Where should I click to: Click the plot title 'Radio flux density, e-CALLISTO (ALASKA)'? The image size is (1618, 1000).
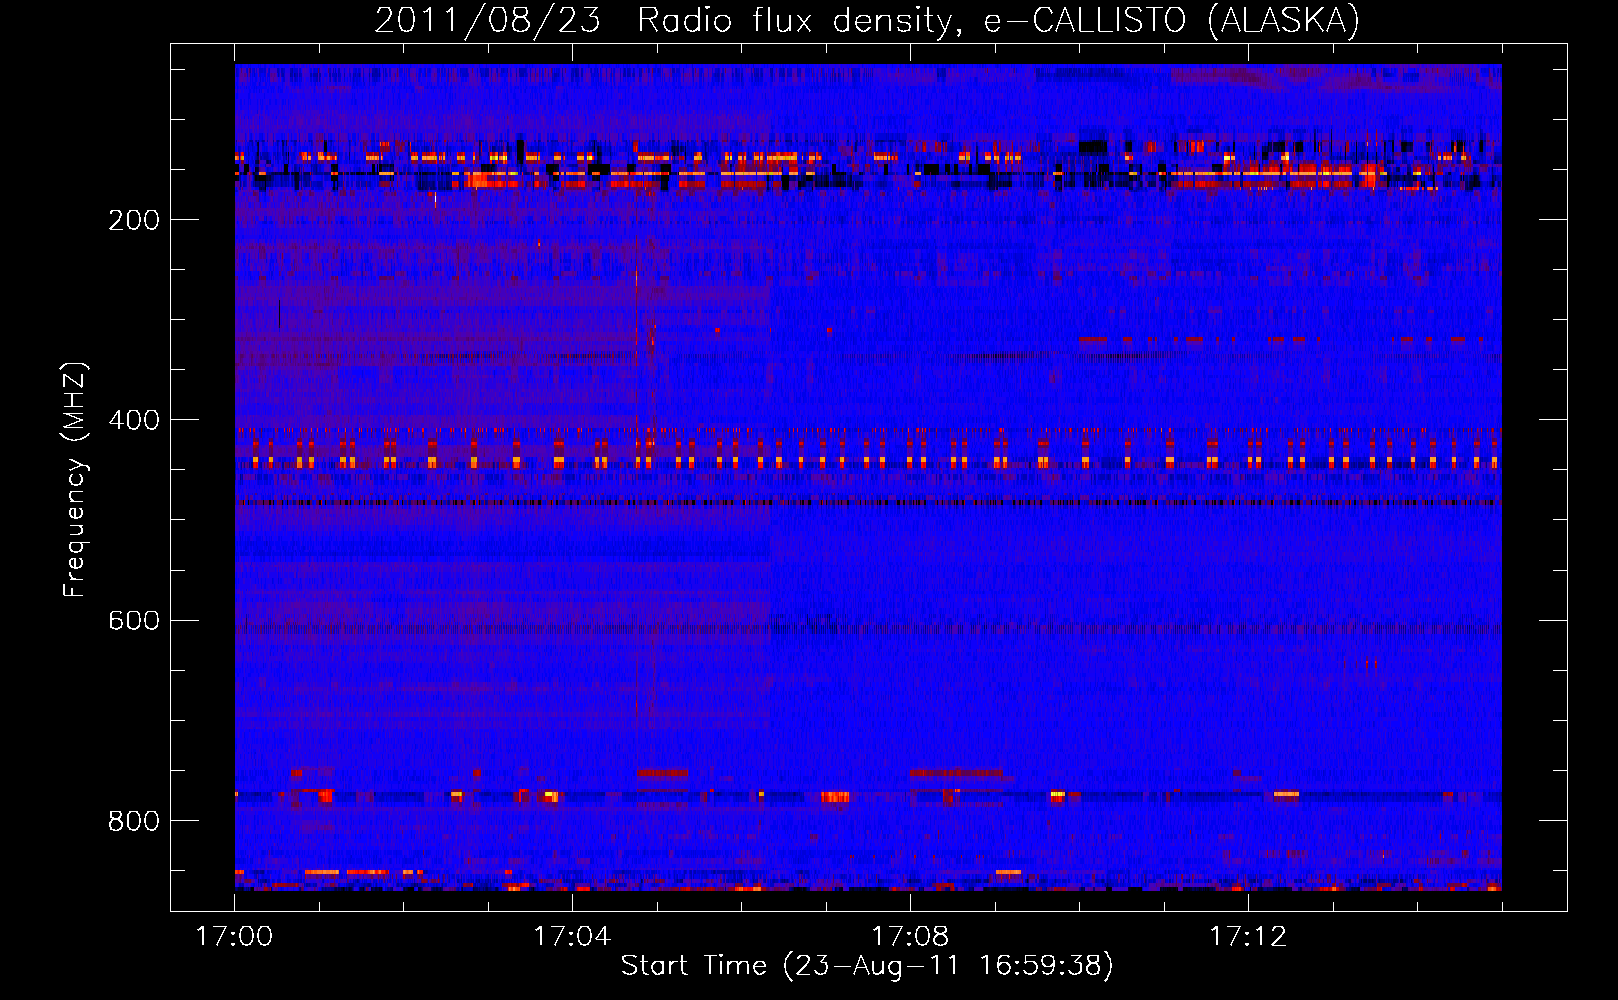point(998,20)
